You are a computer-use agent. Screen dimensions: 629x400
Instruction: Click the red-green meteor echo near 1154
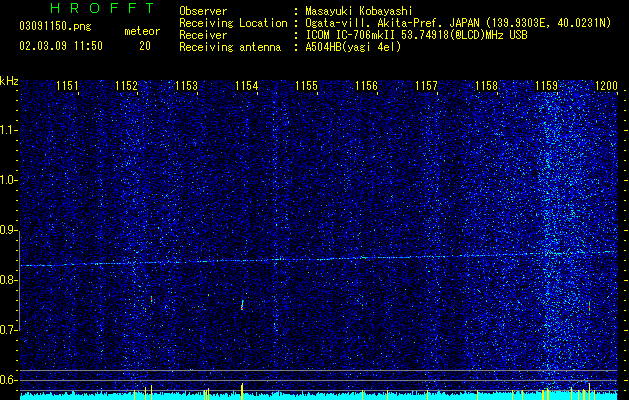pyautogui.click(x=242, y=305)
